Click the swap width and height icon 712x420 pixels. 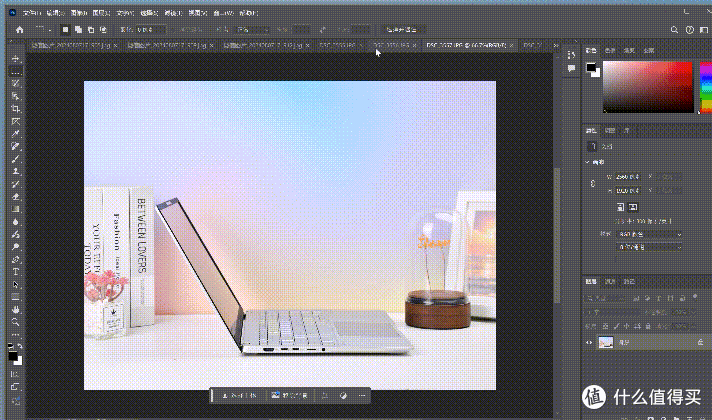tap(322, 30)
